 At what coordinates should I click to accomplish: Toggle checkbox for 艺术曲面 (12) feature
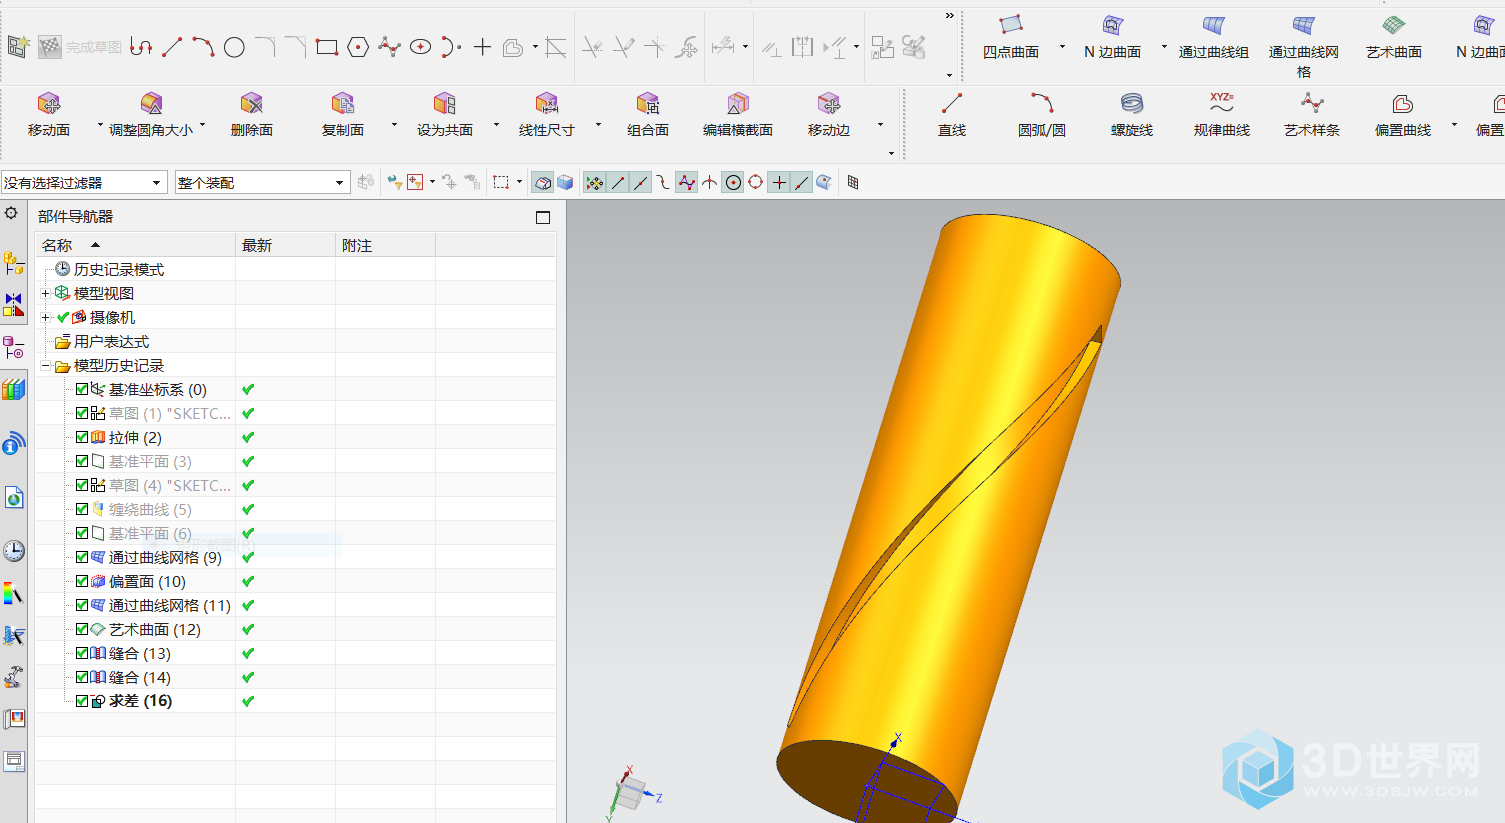tap(82, 629)
